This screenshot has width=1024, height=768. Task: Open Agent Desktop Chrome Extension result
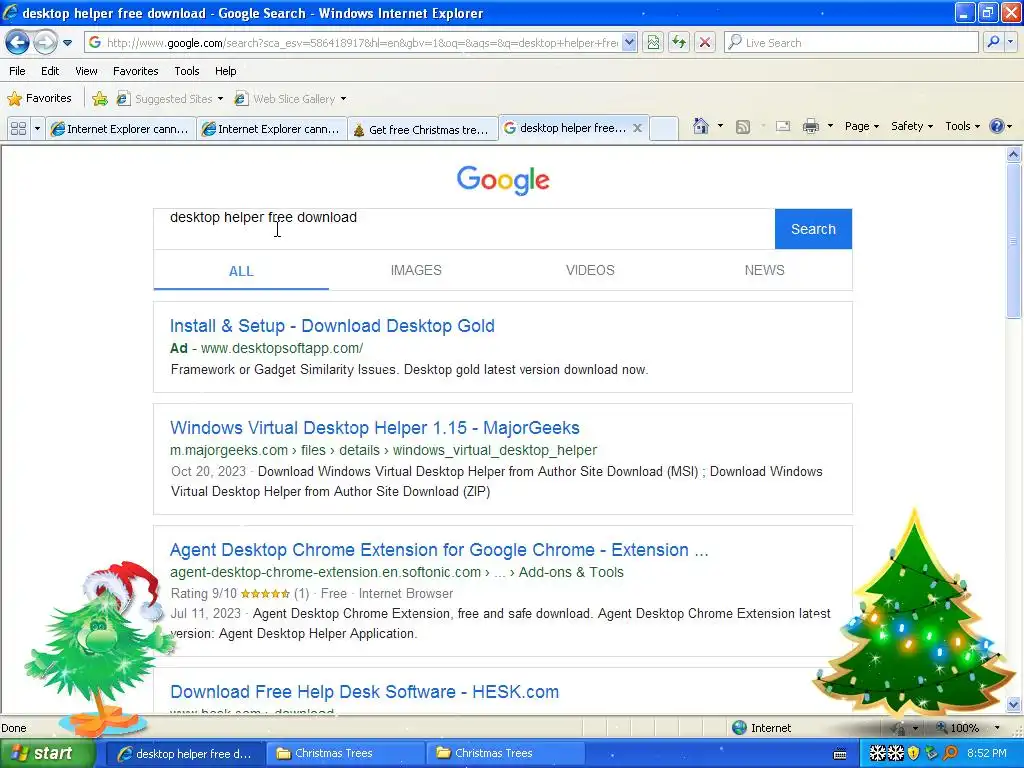439,550
